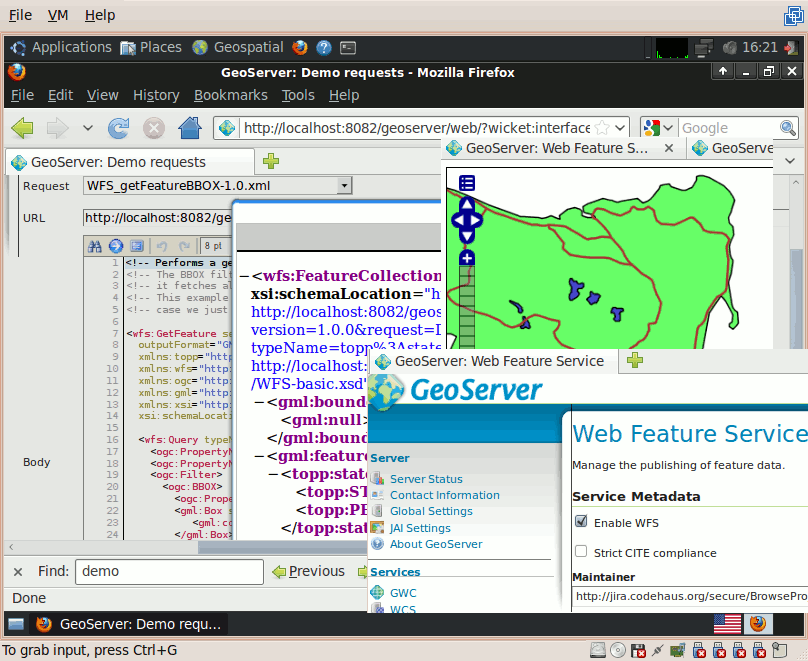This screenshot has width=808, height=661.
Task: Open the map layer switcher icon
Action: pos(467,183)
